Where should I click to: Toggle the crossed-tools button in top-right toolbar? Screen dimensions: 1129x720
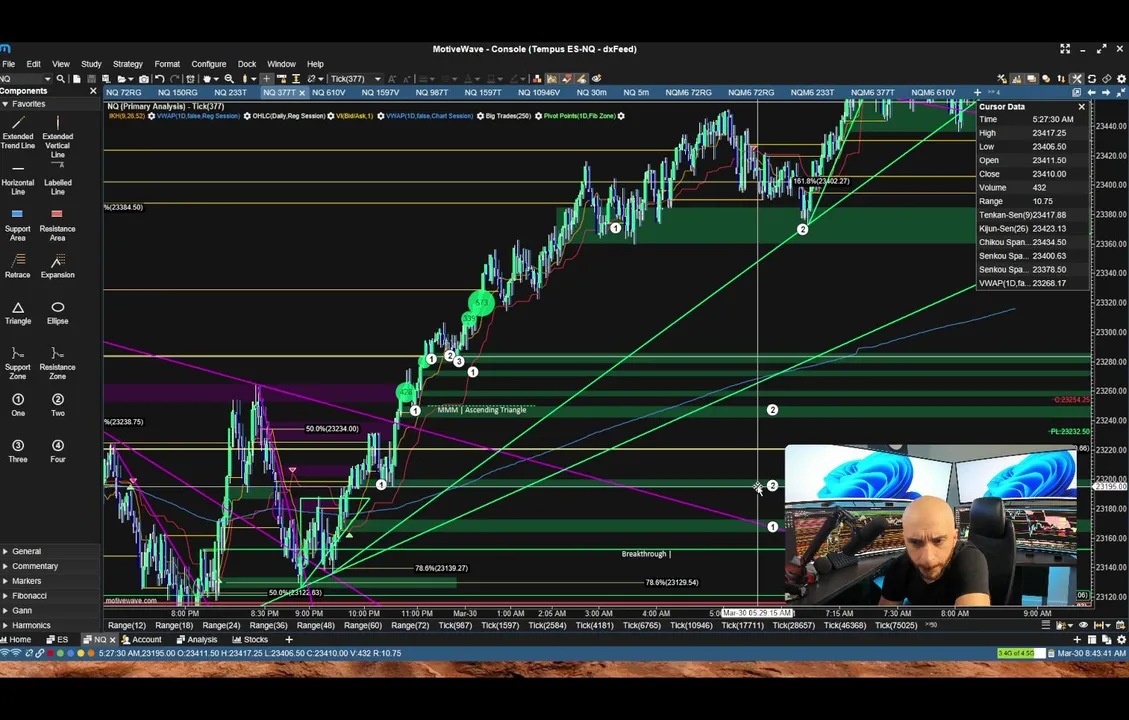pos(1076,78)
